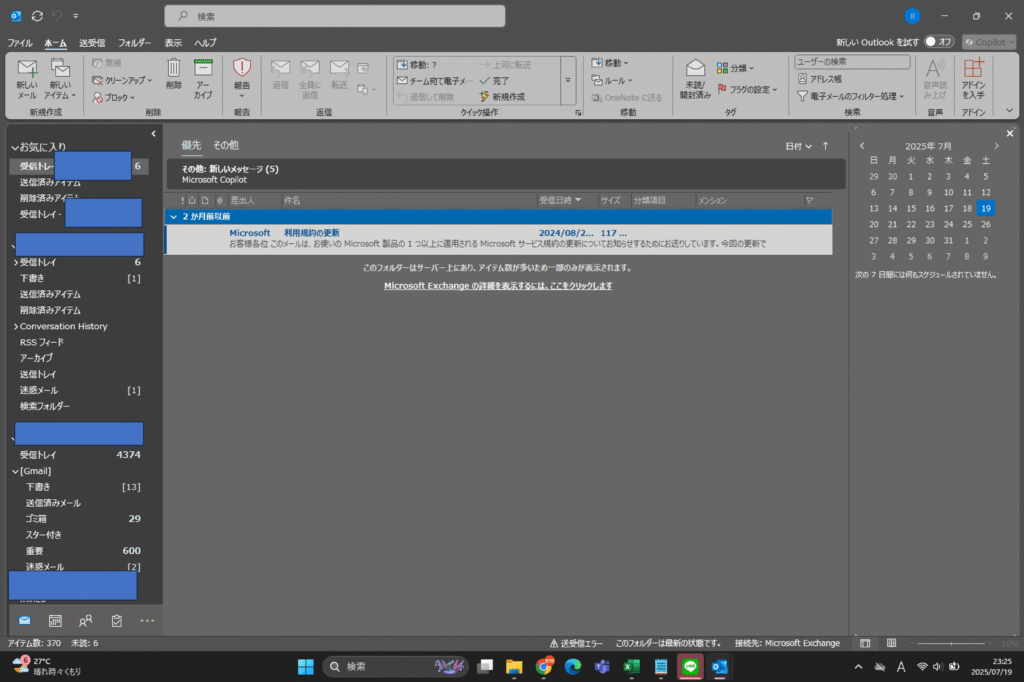Collapse the [Gmail] folder group

click(16, 471)
